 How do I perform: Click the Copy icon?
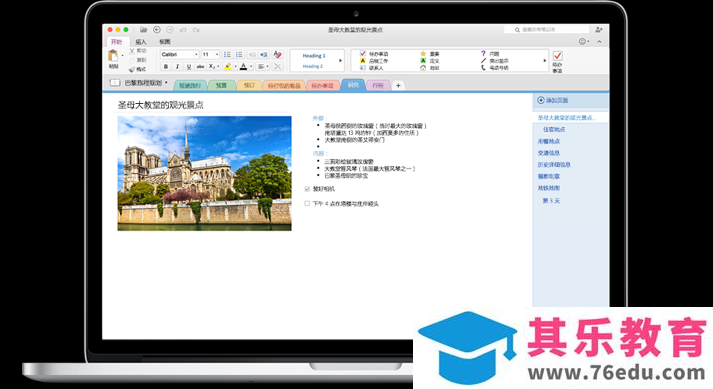pyautogui.click(x=132, y=60)
